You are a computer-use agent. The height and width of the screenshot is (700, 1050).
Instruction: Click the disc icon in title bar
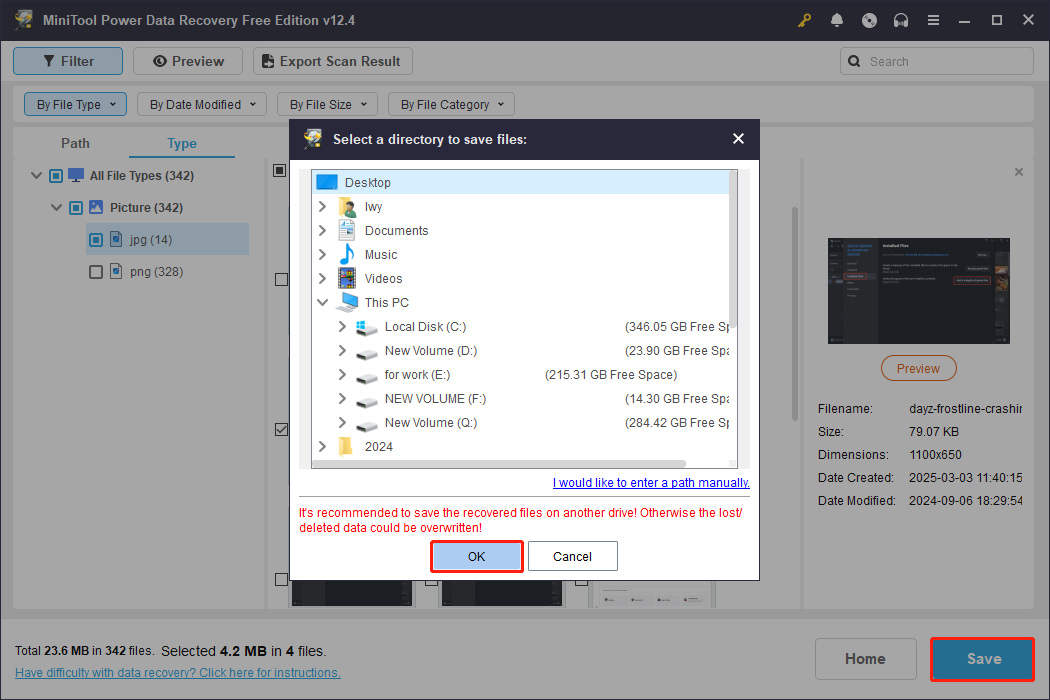coord(869,20)
